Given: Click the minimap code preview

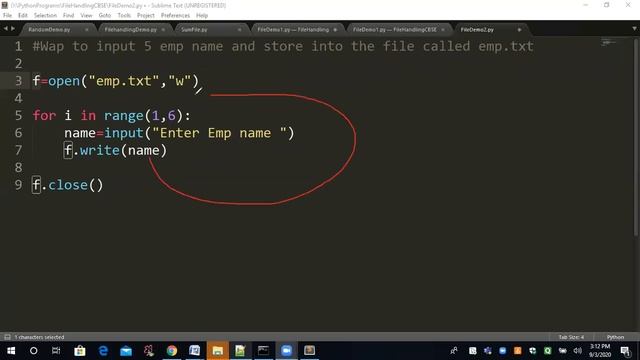Looking at the screenshot, I should pyautogui.click(x=608, y=42).
